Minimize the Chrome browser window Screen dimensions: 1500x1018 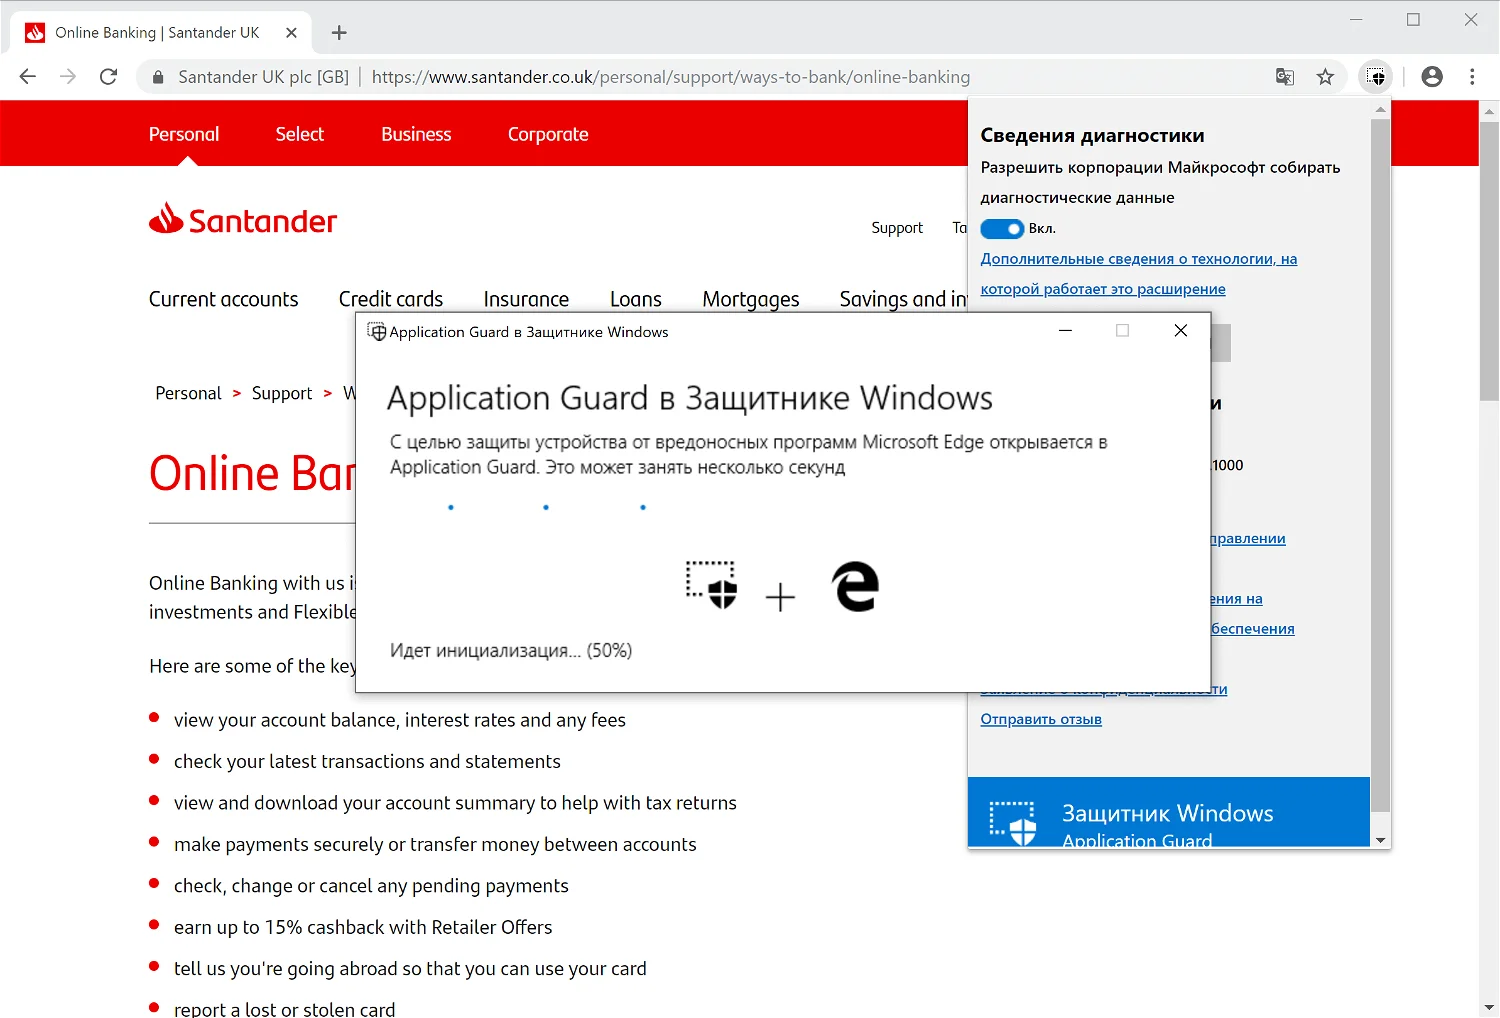point(1356,20)
